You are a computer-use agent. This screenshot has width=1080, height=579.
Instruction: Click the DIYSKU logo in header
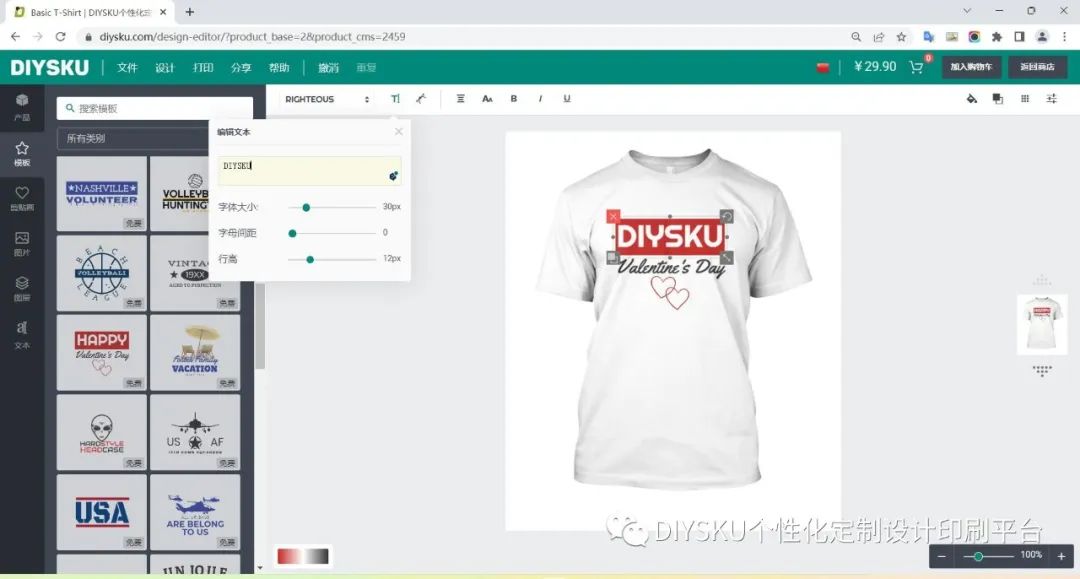50,67
